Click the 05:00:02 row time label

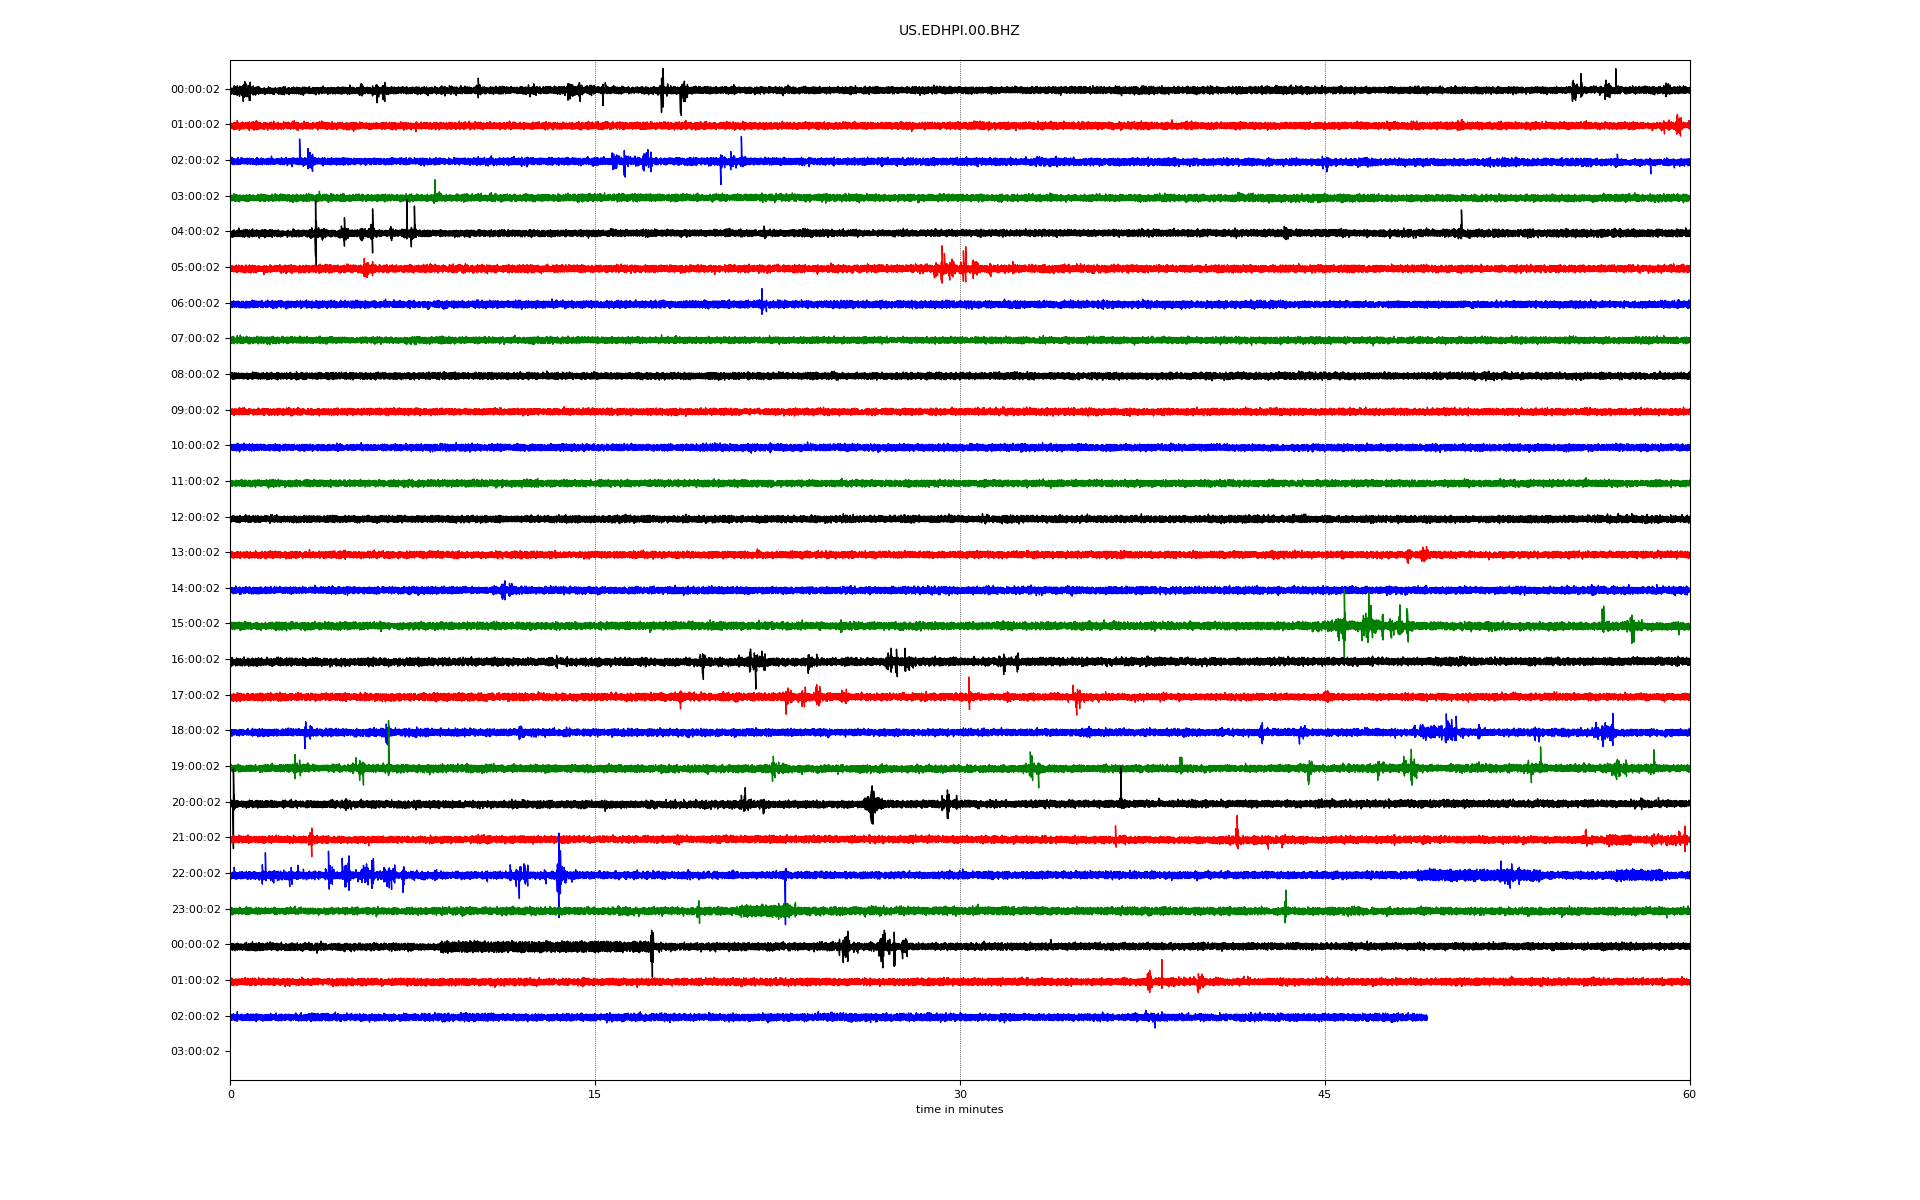pyautogui.click(x=195, y=268)
